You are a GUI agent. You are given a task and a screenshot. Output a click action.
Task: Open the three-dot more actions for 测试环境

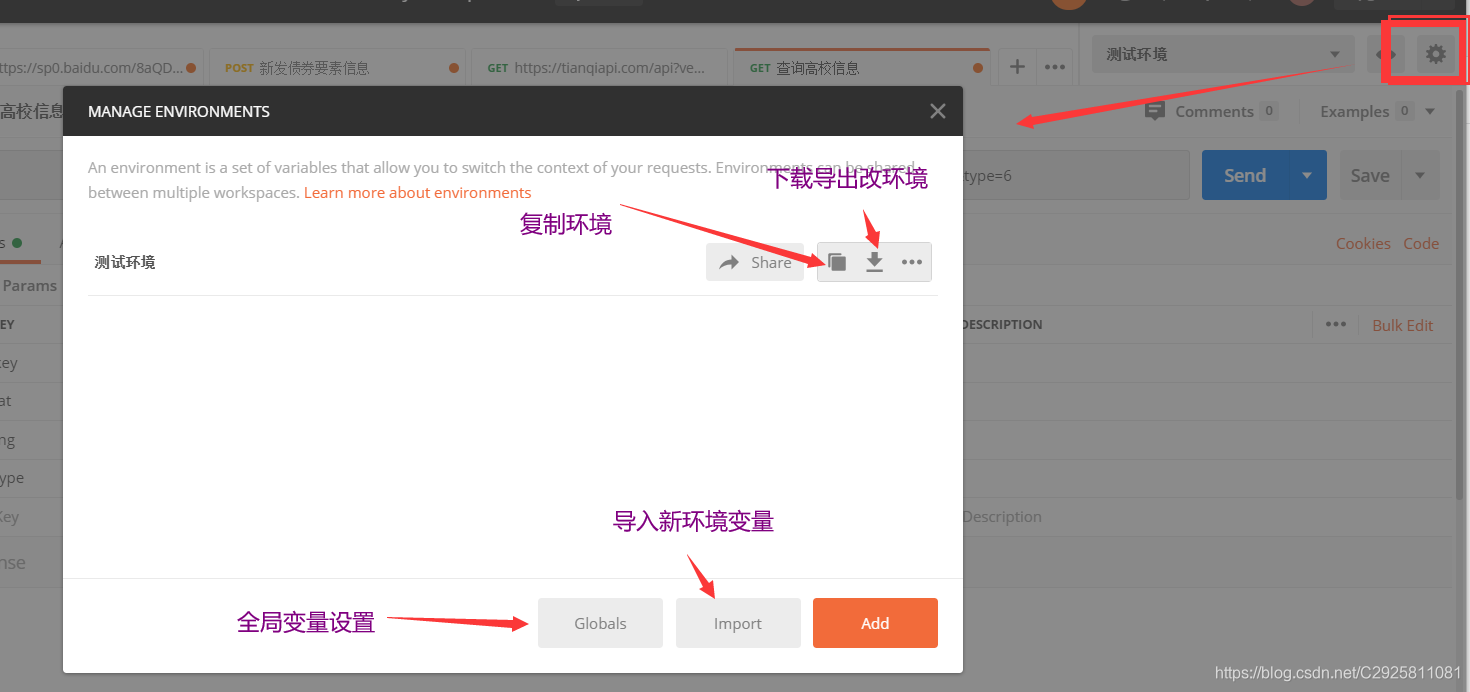pos(911,262)
